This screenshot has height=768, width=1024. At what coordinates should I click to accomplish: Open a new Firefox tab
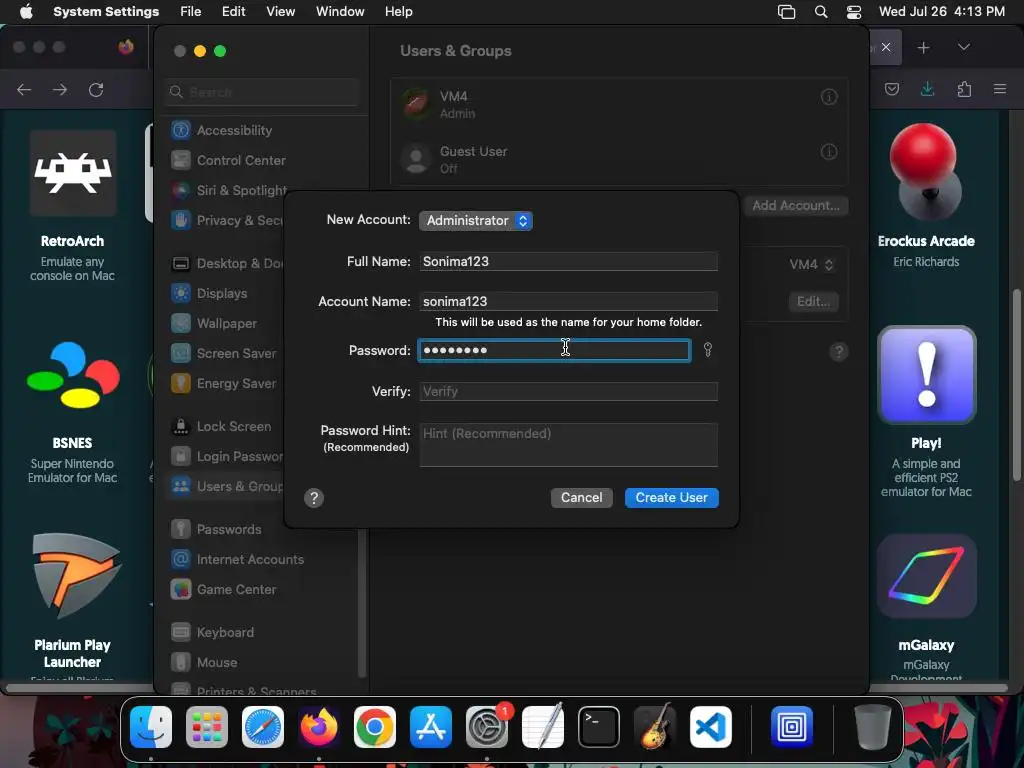[923, 48]
